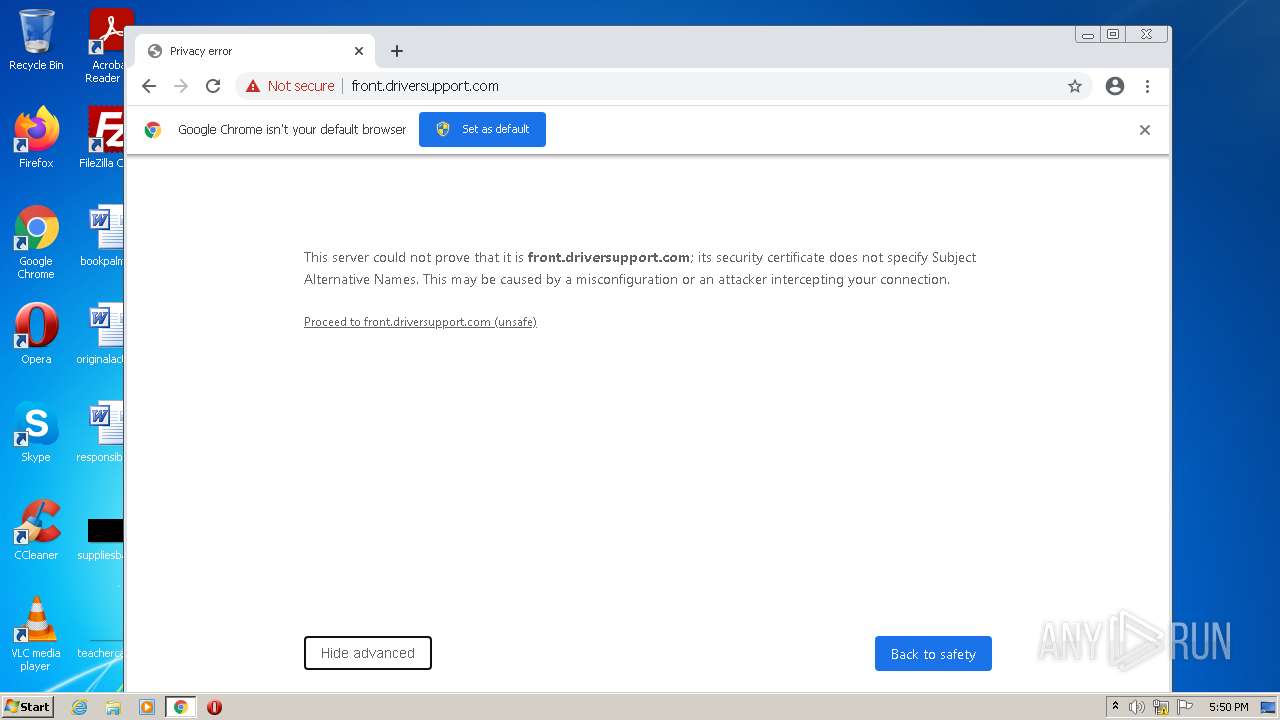Launch Opera from the desktop
This screenshot has width=1280, height=720.
(36, 334)
